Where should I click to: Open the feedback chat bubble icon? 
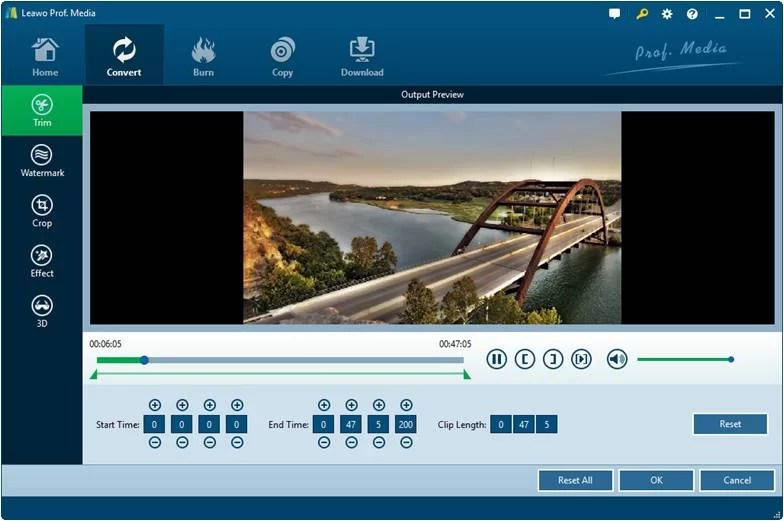point(614,14)
